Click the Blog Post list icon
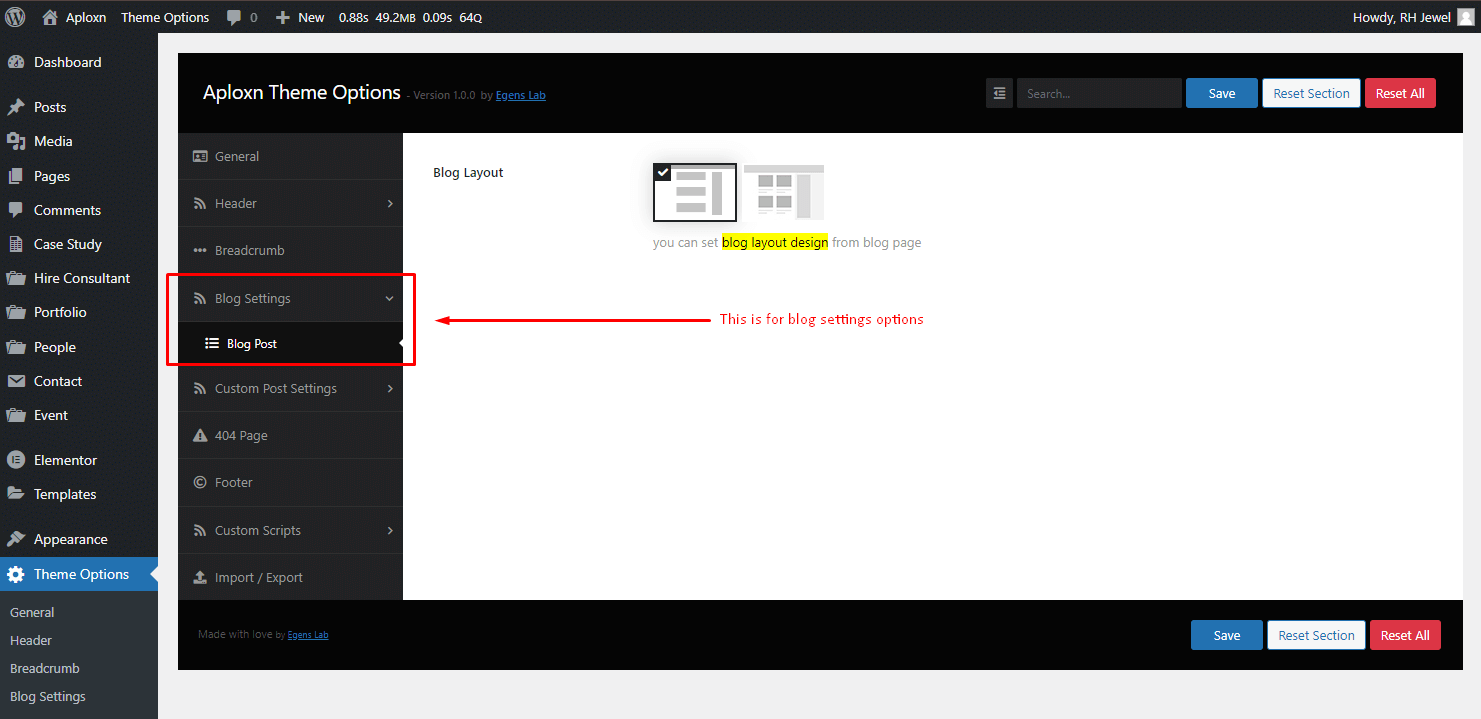 (212, 343)
